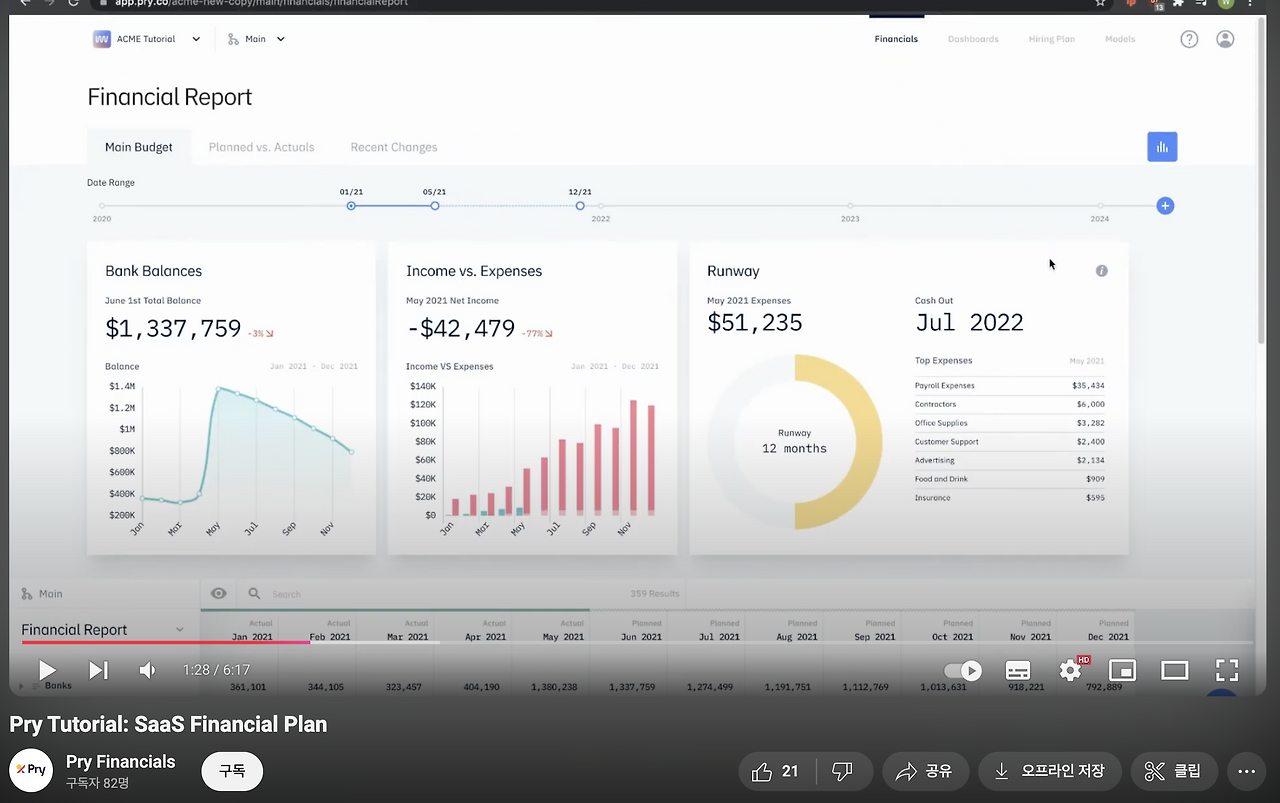The width and height of the screenshot is (1280, 803).
Task: Click the Runway card info icon
Action: coord(1102,271)
